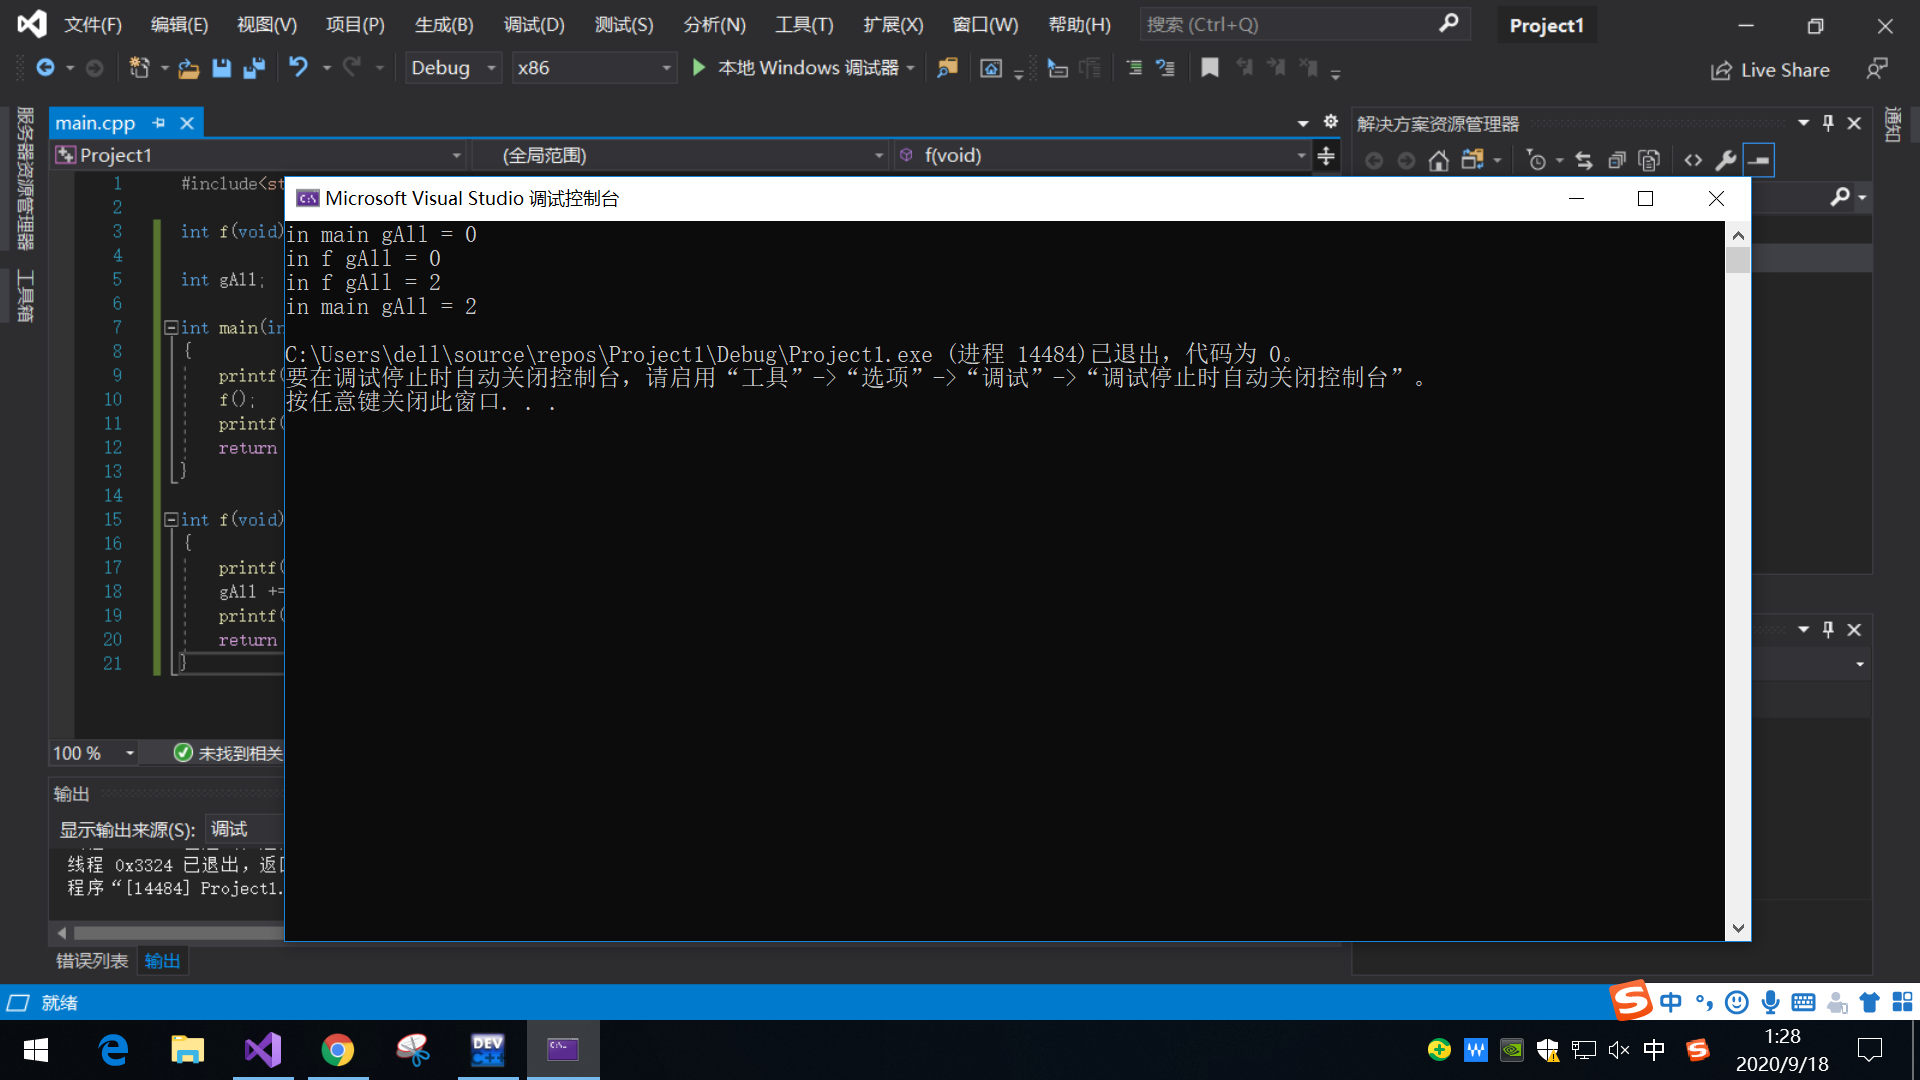Screen dimensions: 1920x1080
Task: Collapse the int main function block
Action: click(171, 328)
